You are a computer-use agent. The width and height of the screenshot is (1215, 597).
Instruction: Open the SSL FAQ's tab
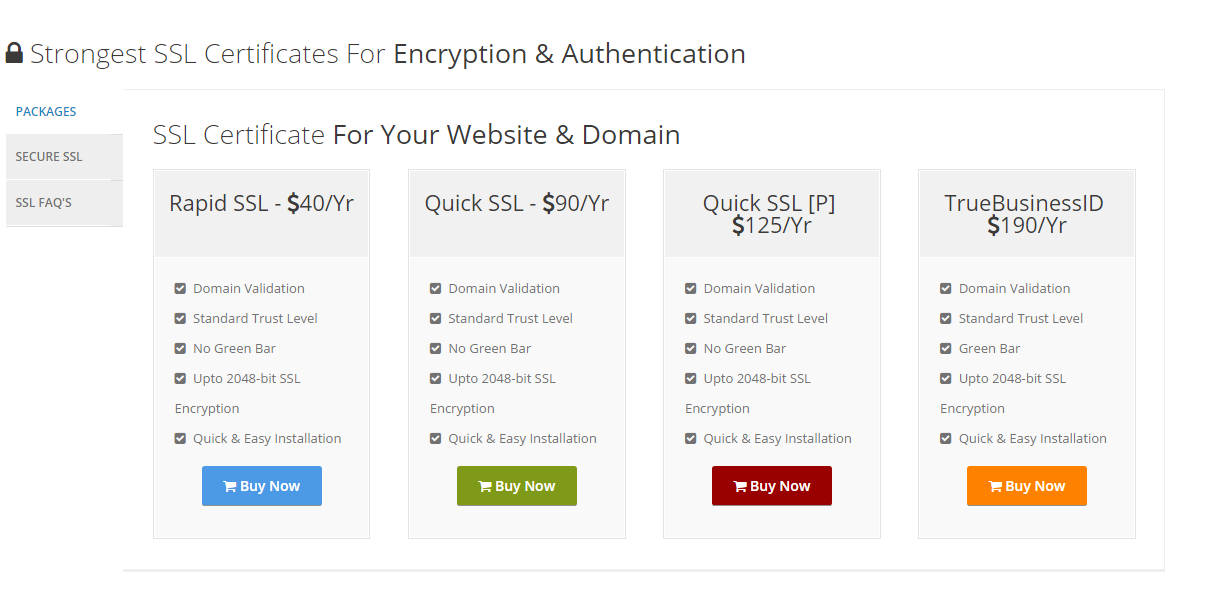tap(64, 203)
